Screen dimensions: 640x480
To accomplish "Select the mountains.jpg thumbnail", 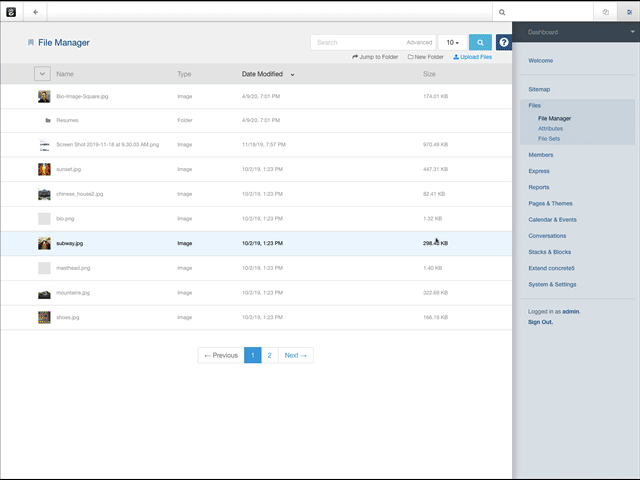I will tap(44, 293).
